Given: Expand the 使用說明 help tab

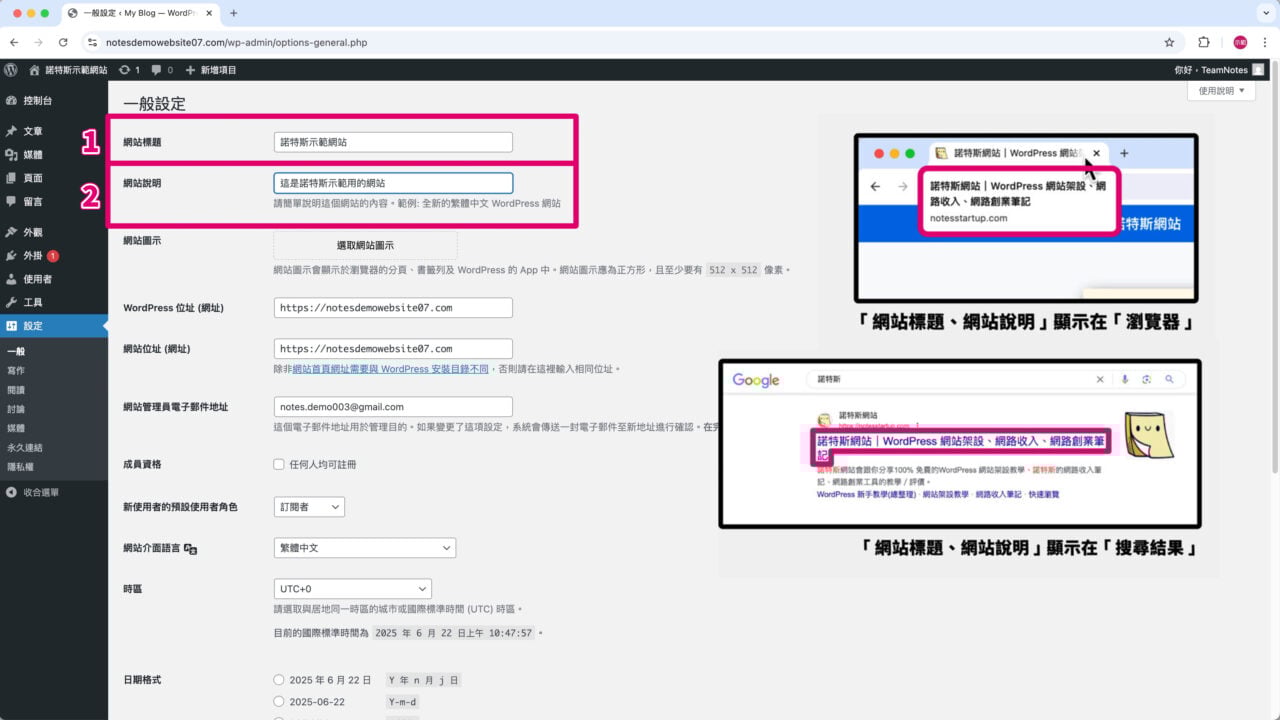Looking at the screenshot, I should 1221,91.
